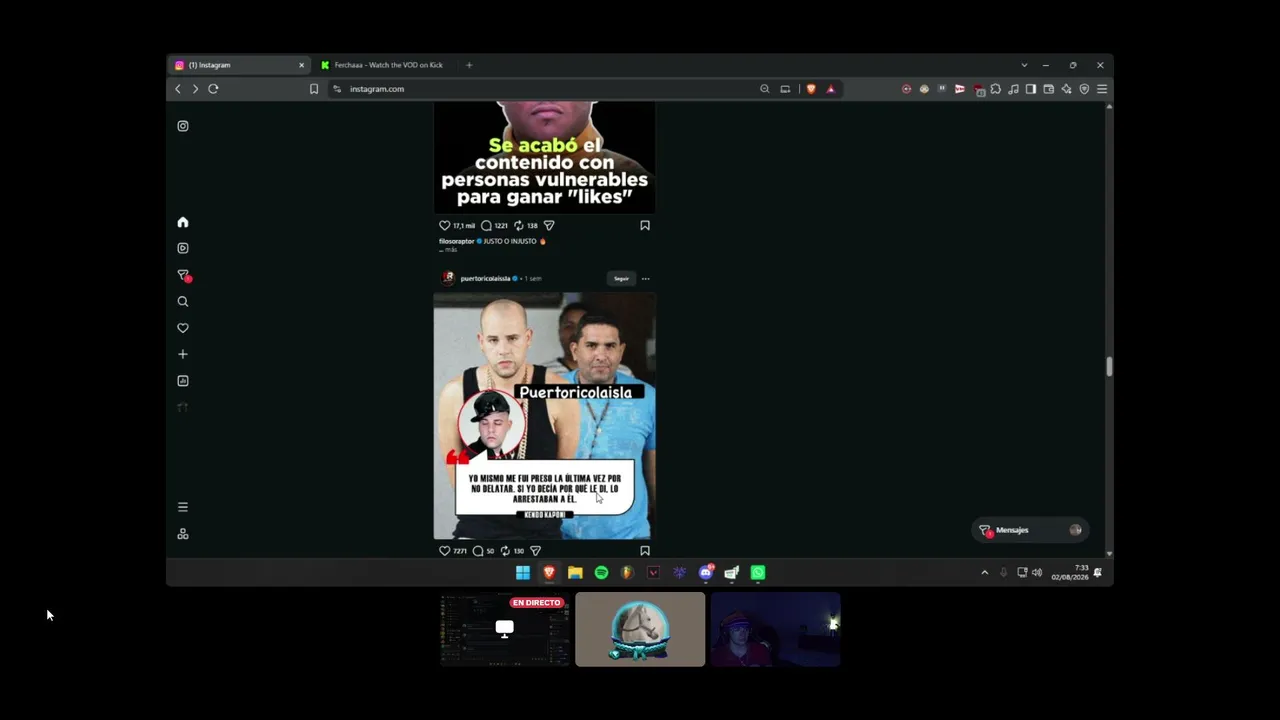Viewport: 1280px width, 720px height.
Task: Expand the browser tab search dropdown
Action: [1024, 65]
